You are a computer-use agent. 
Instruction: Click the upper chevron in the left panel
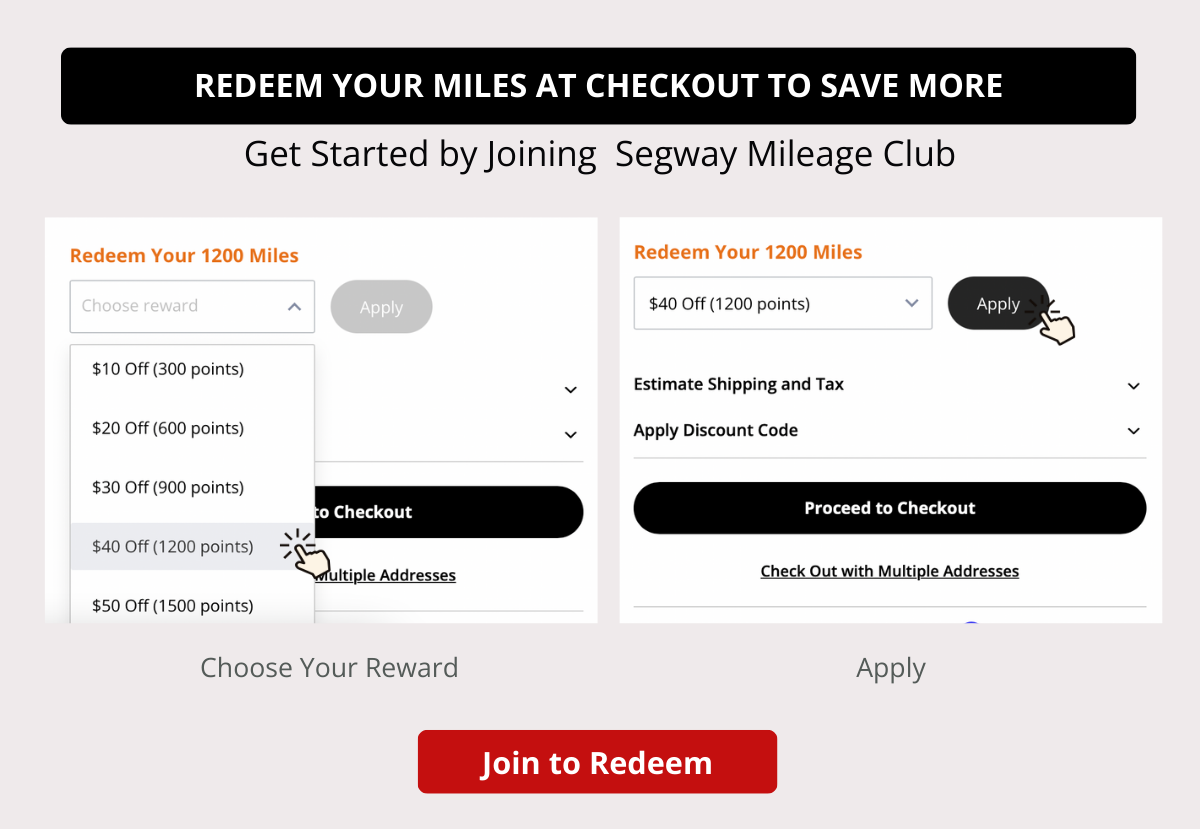point(570,390)
